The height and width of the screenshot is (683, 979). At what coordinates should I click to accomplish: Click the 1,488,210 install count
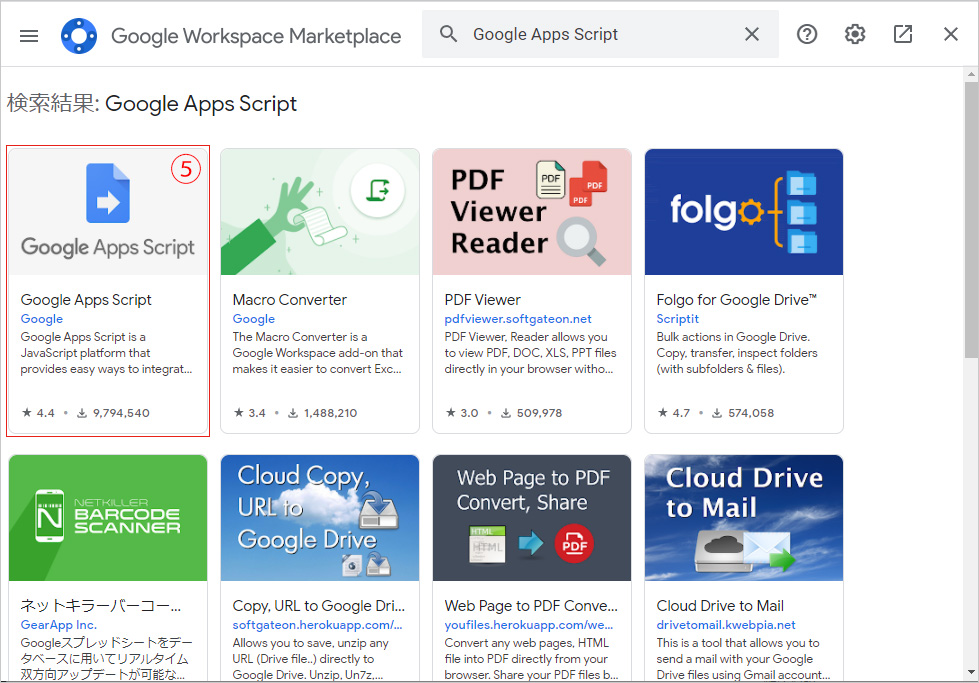click(323, 413)
